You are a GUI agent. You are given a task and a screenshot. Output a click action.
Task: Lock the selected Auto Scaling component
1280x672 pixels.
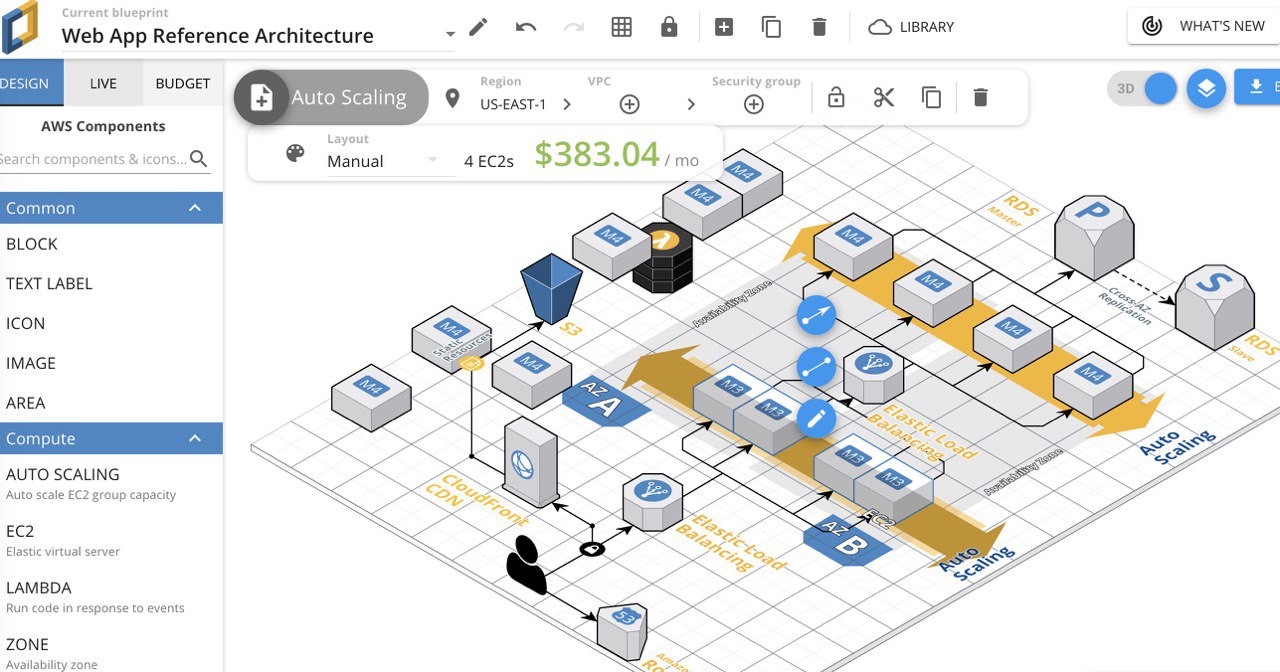(x=836, y=97)
